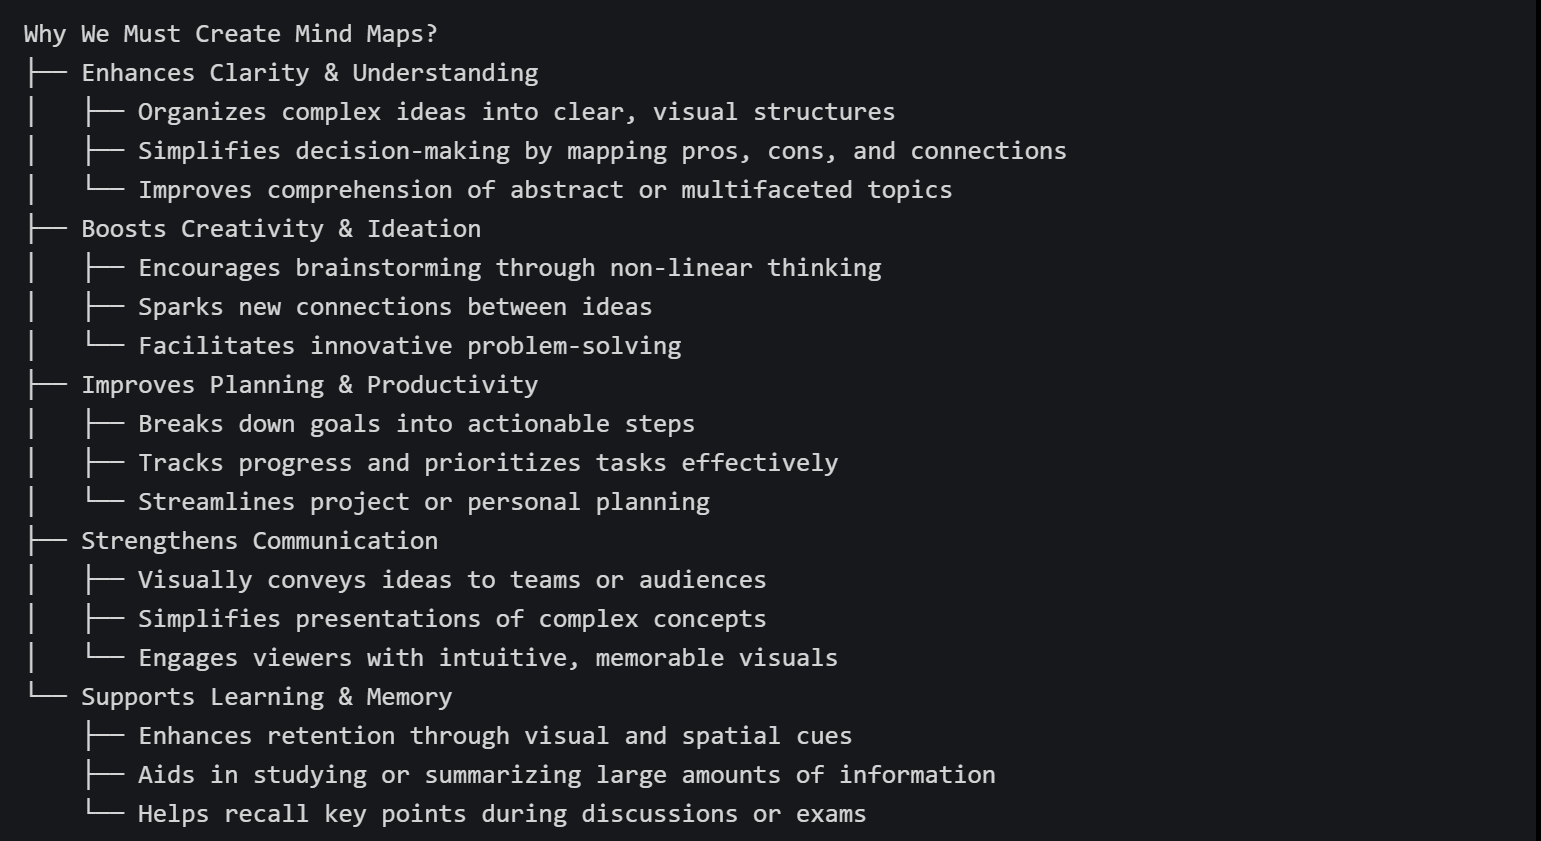Select the 'Improves Planning & Productivity' branch
The height and width of the screenshot is (841, 1541).
point(309,385)
